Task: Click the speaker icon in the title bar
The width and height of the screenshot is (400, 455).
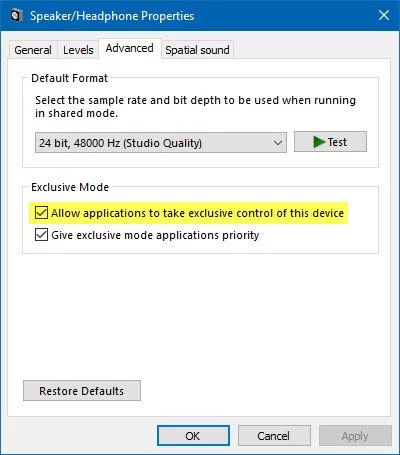Action: coord(16,16)
